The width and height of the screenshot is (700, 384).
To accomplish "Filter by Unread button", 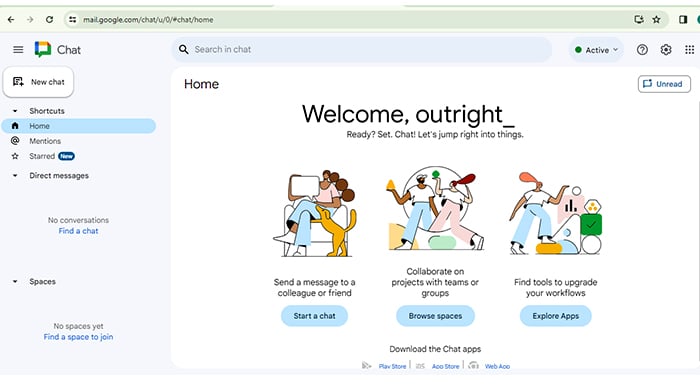I will (x=664, y=84).
